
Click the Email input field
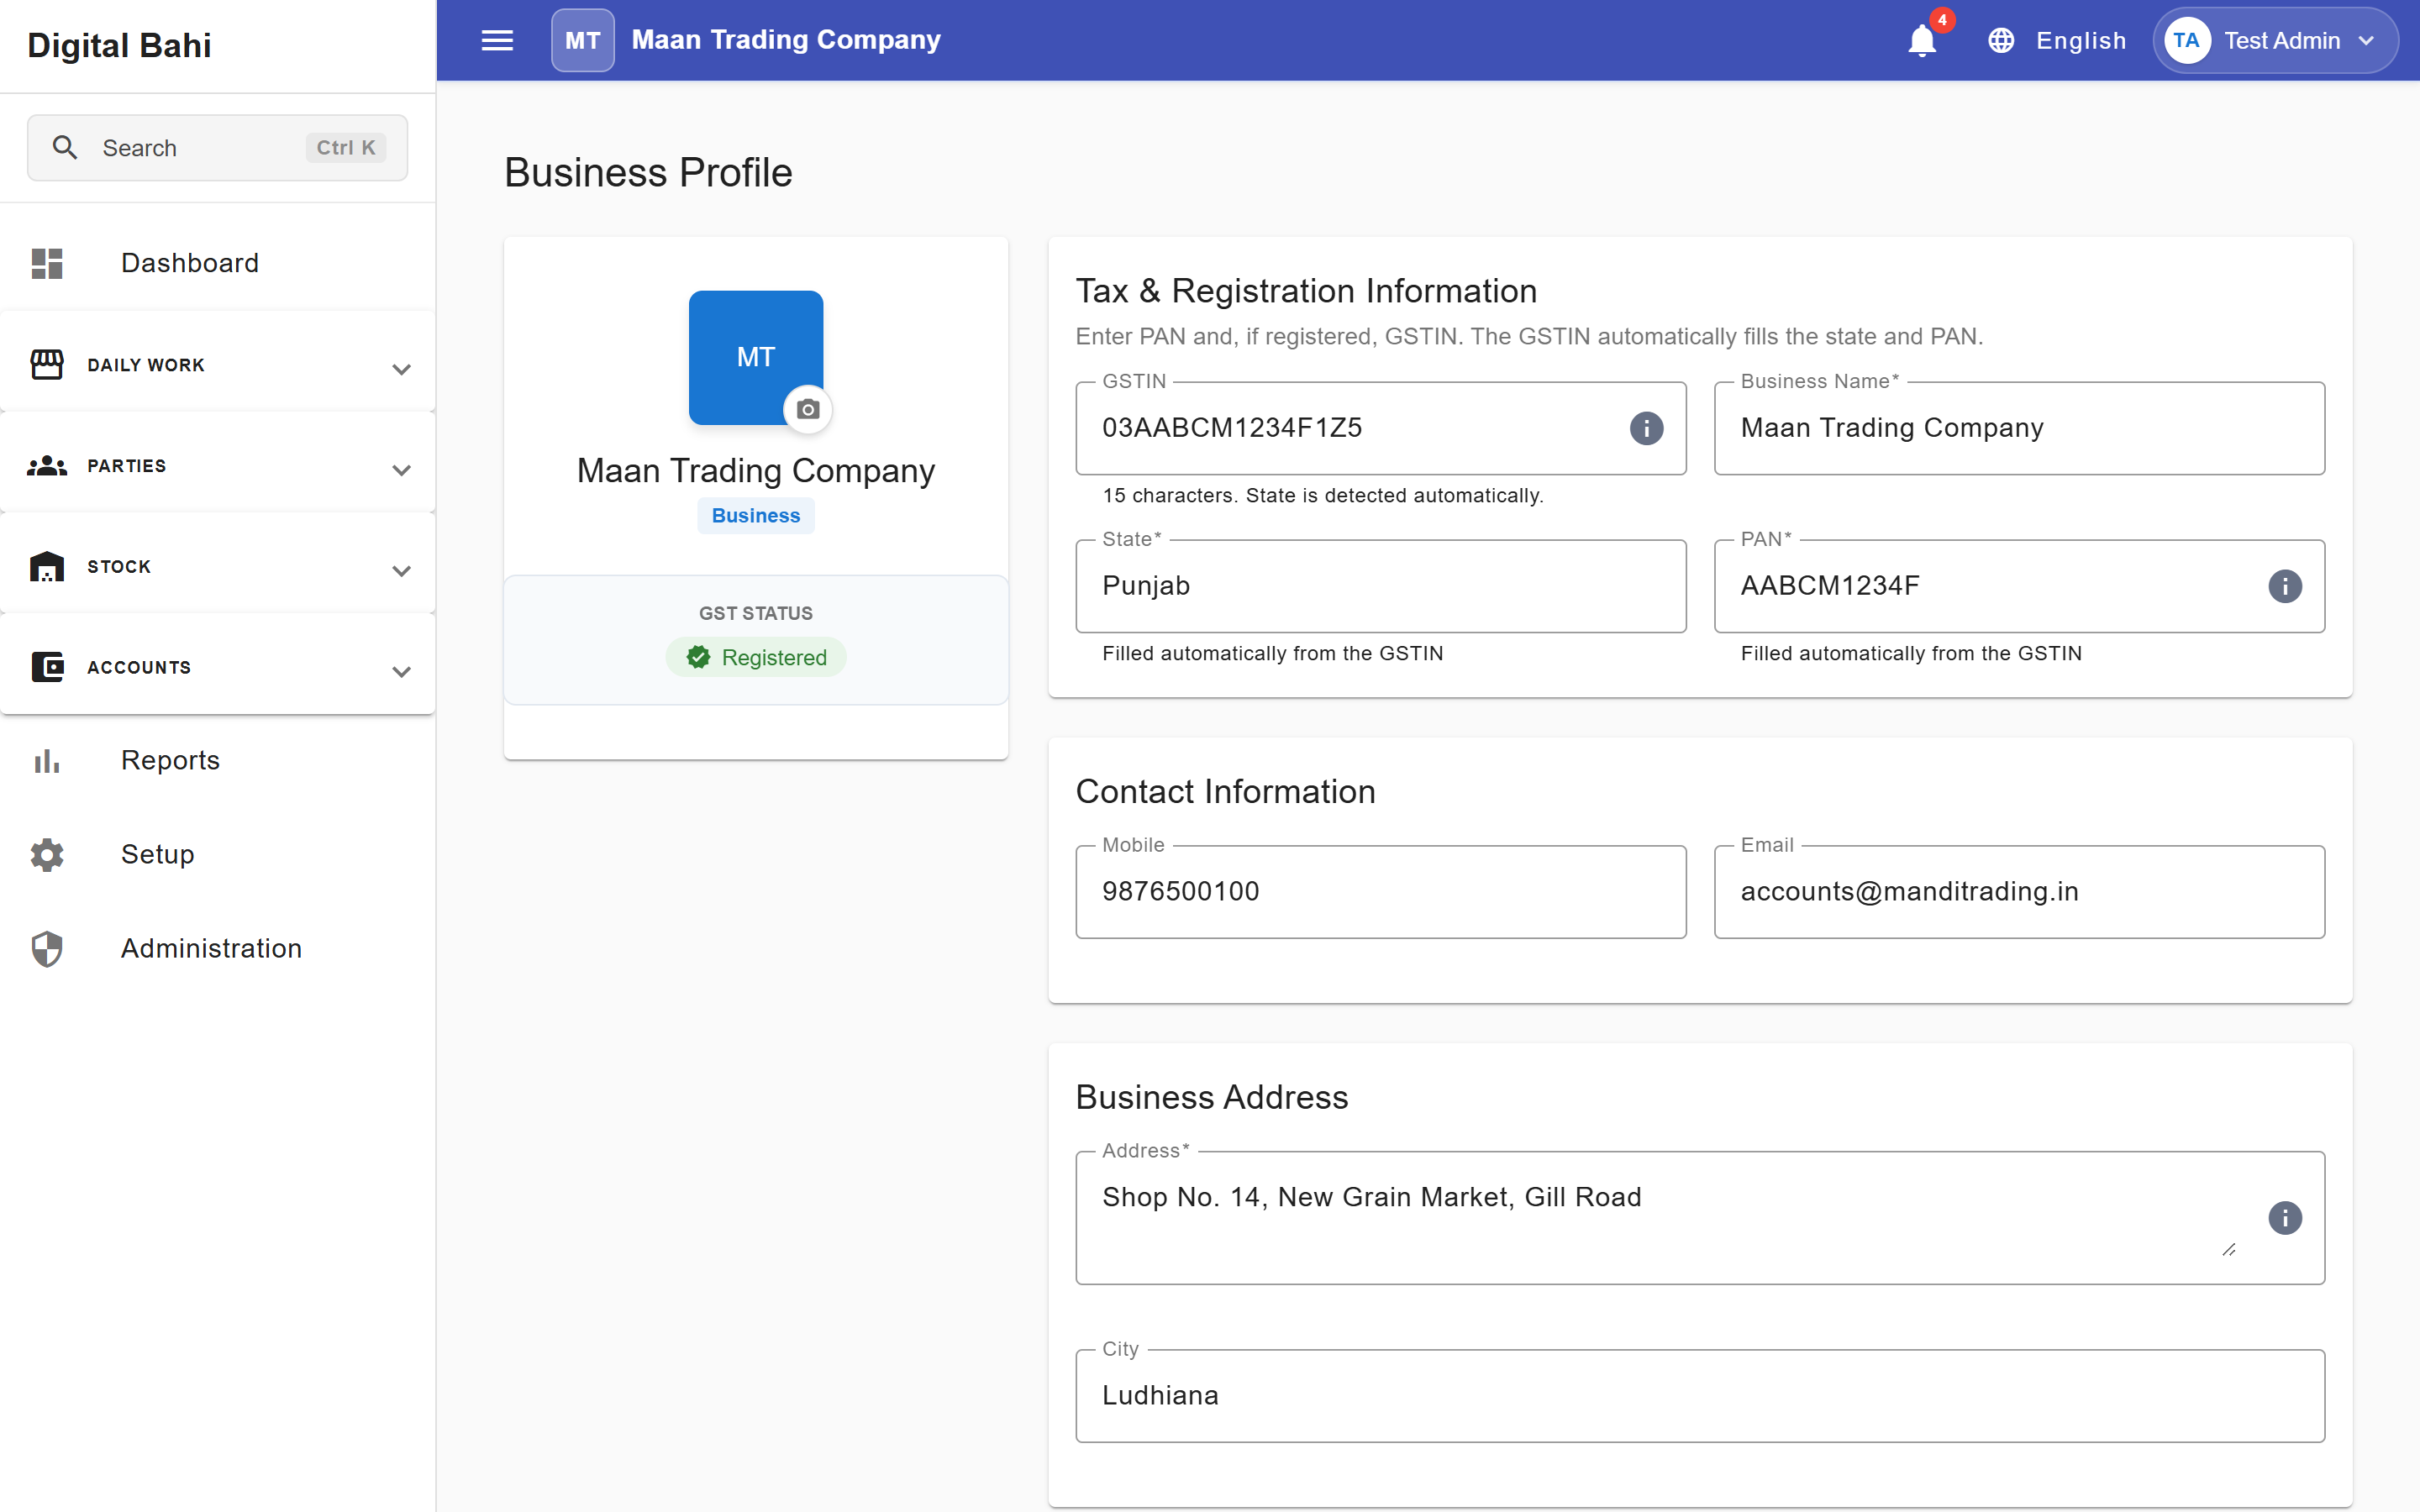coord(2019,891)
